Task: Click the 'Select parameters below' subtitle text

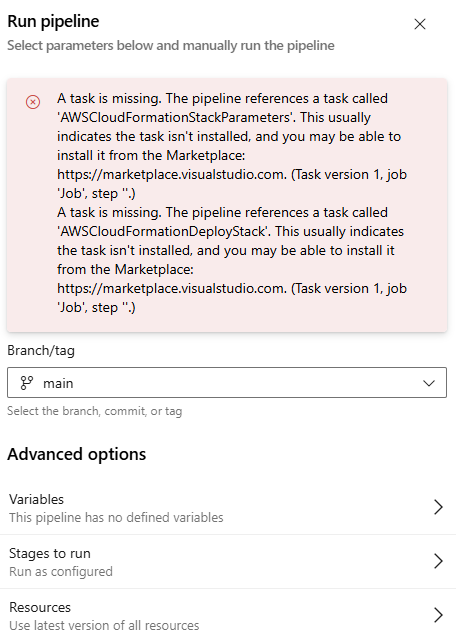Action: (171, 45)
